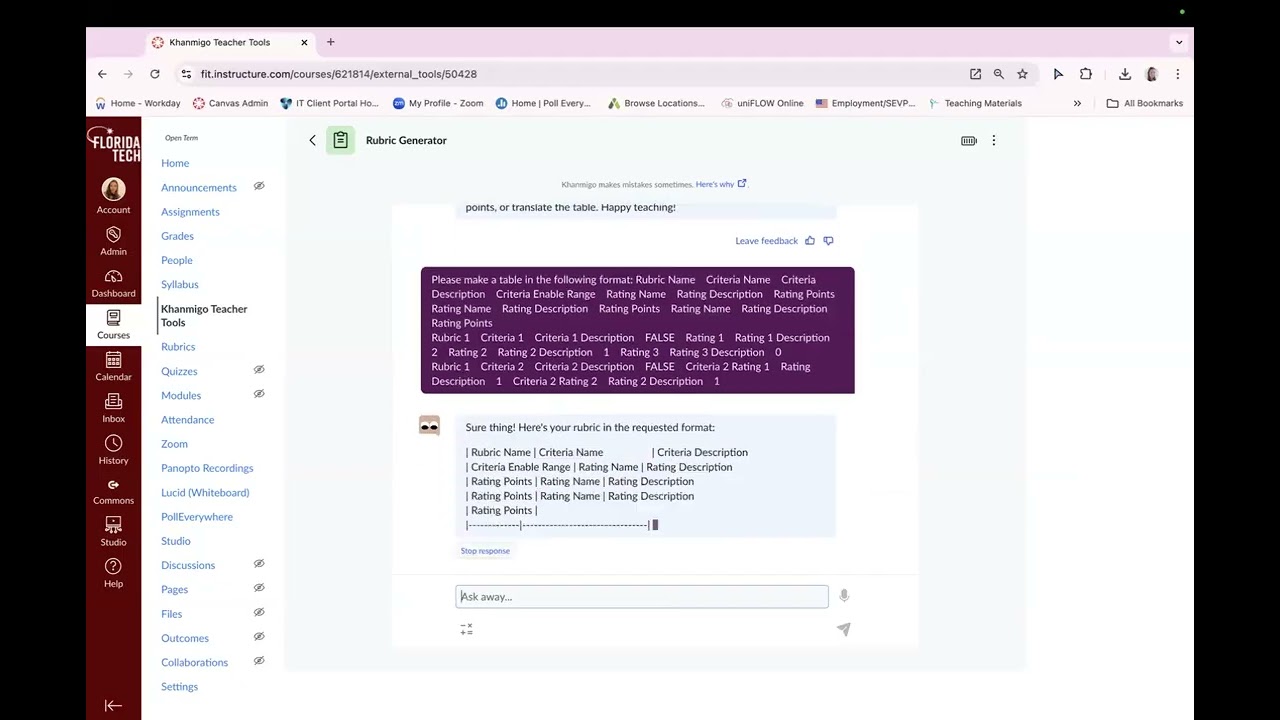The height and width of the screenshot is (720, 1280).
Task: Open the uniFLOW Online bookmark
Action: click(762, 103)
